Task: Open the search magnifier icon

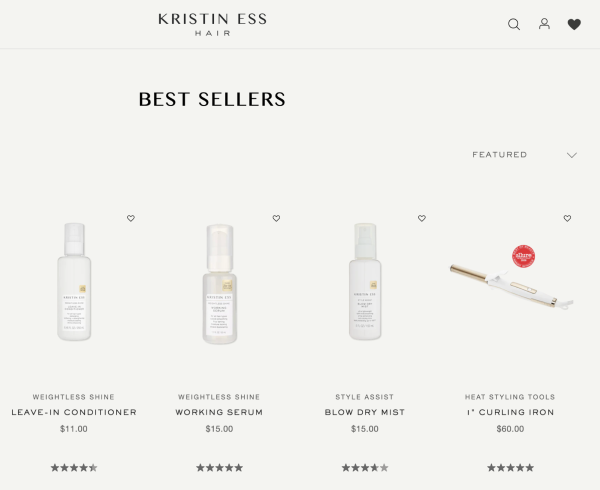Action: coord(514,24)
